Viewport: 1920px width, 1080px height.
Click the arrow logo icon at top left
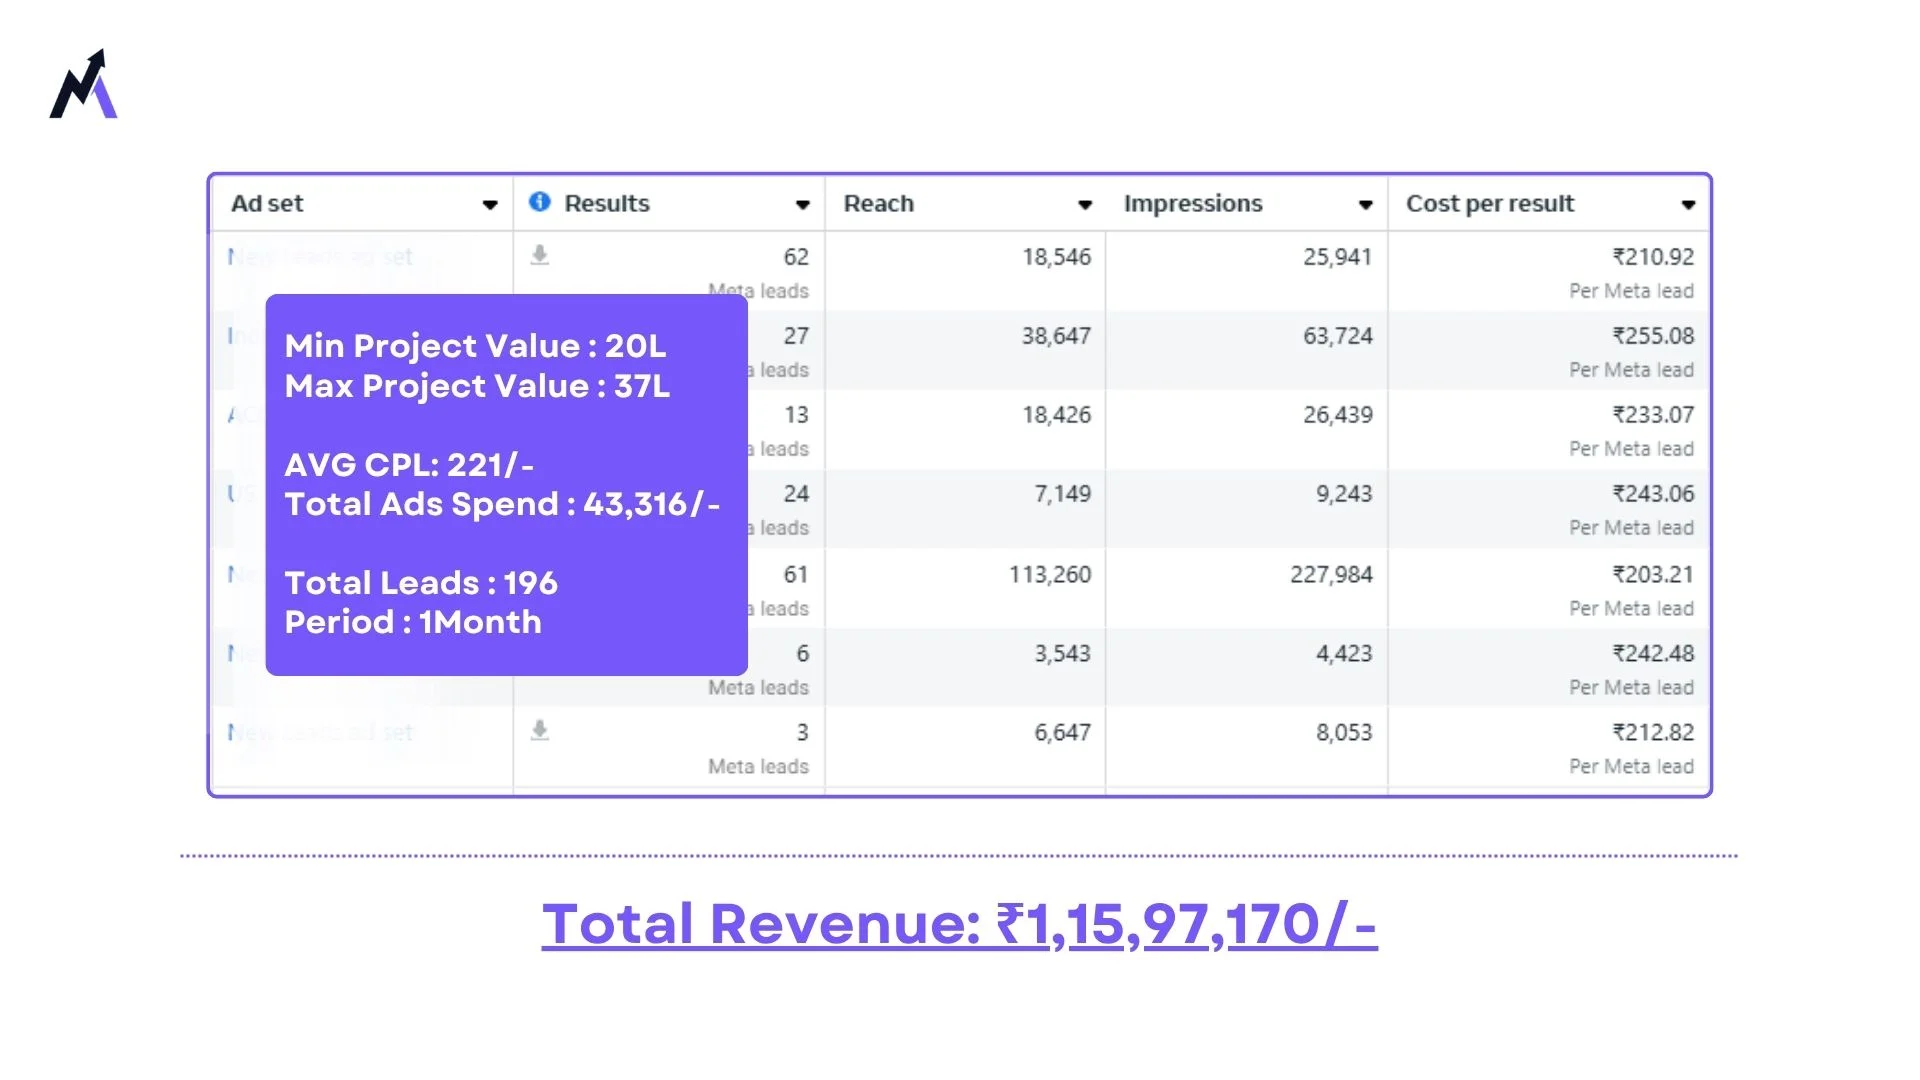(x=84, y=84)
